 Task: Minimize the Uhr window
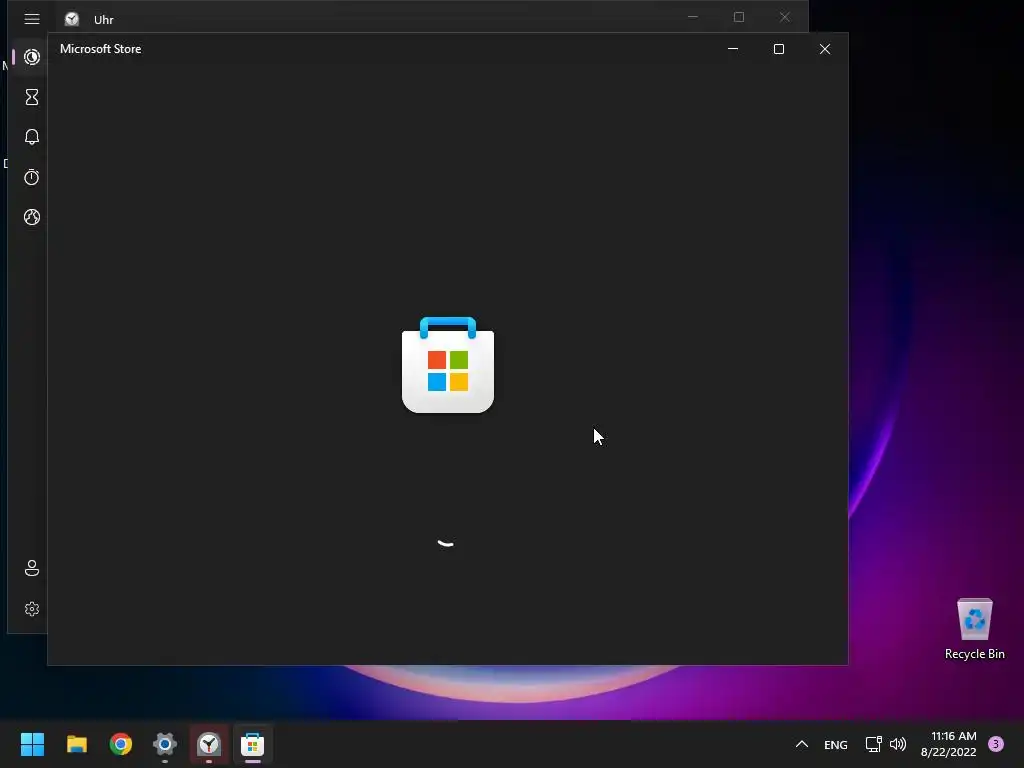pyautogui.click(x=693, y=17)
